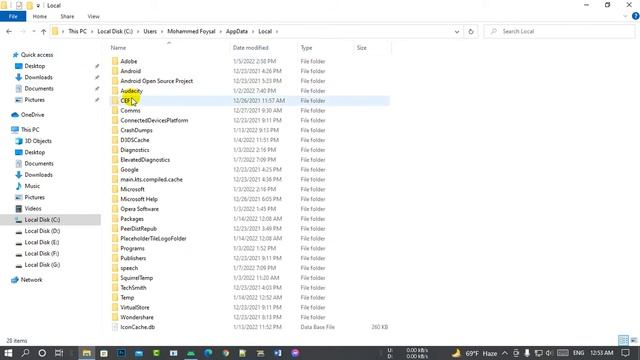Select the Opera Software folder name
Screen dimensions: 640x360
(140, 209)
